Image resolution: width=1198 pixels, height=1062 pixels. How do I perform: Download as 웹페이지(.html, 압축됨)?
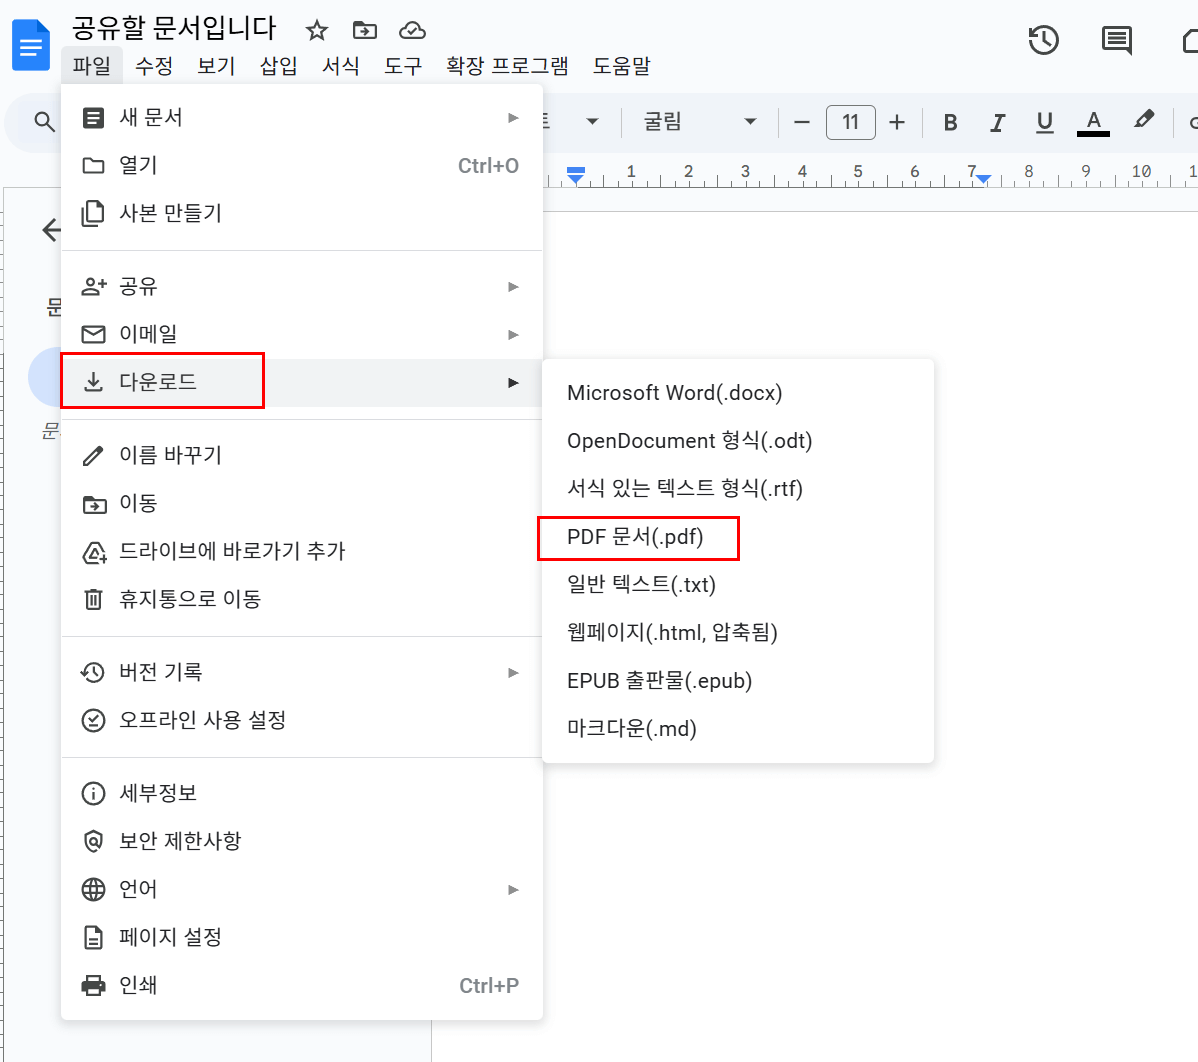738,633
